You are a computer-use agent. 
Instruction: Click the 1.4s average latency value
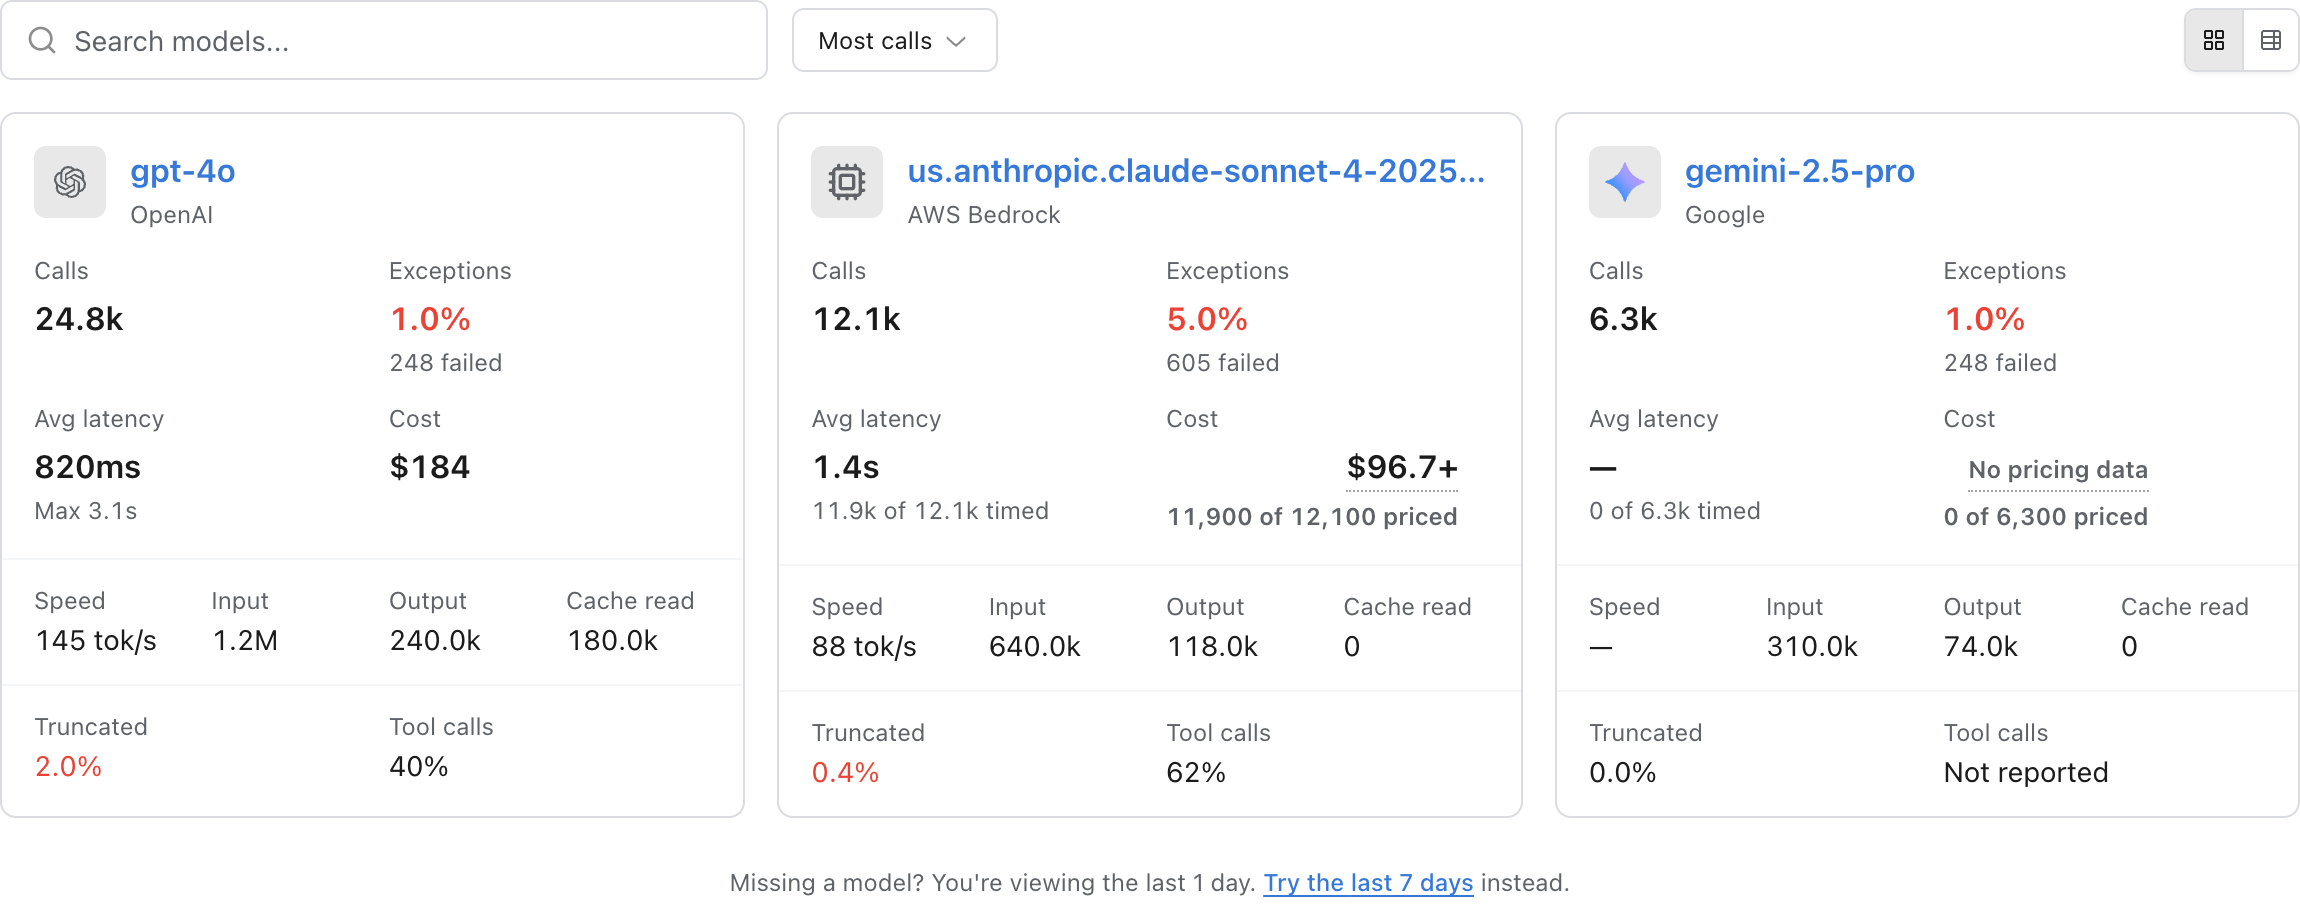click(846, 467)
